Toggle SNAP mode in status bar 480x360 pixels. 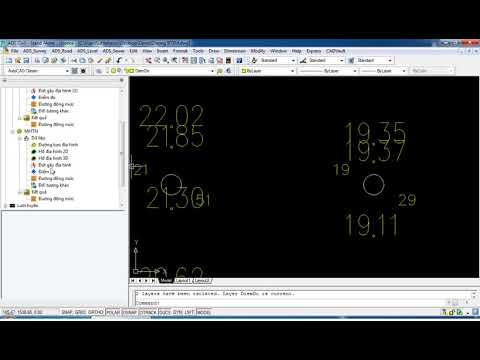[67, 312]
